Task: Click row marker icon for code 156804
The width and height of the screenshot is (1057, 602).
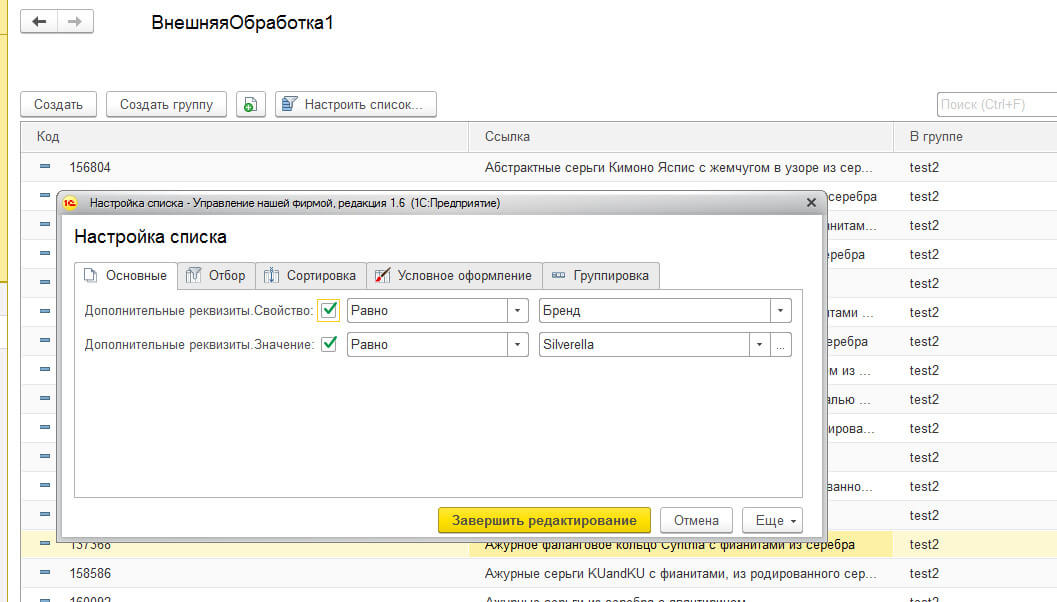Action: (x=44, y=167)
